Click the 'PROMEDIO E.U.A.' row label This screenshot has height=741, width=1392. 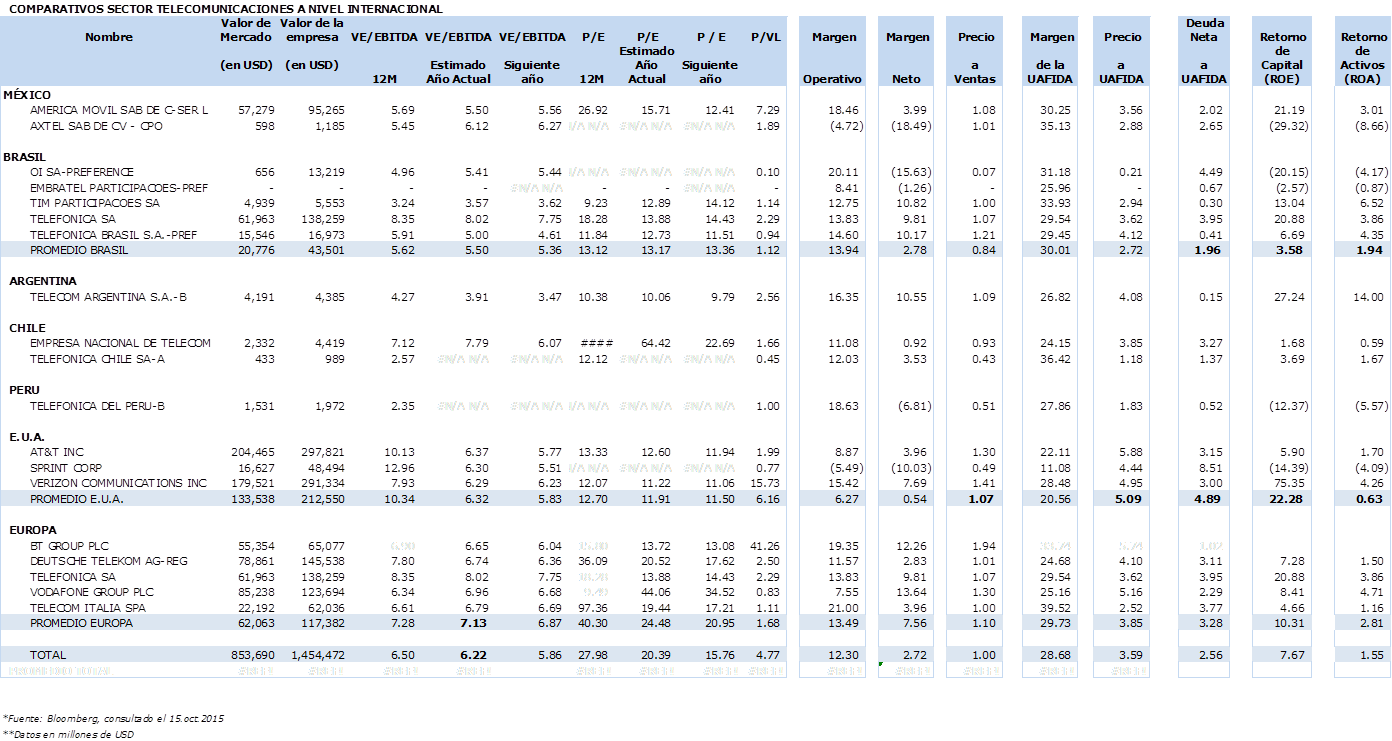[x=77, y=499]
